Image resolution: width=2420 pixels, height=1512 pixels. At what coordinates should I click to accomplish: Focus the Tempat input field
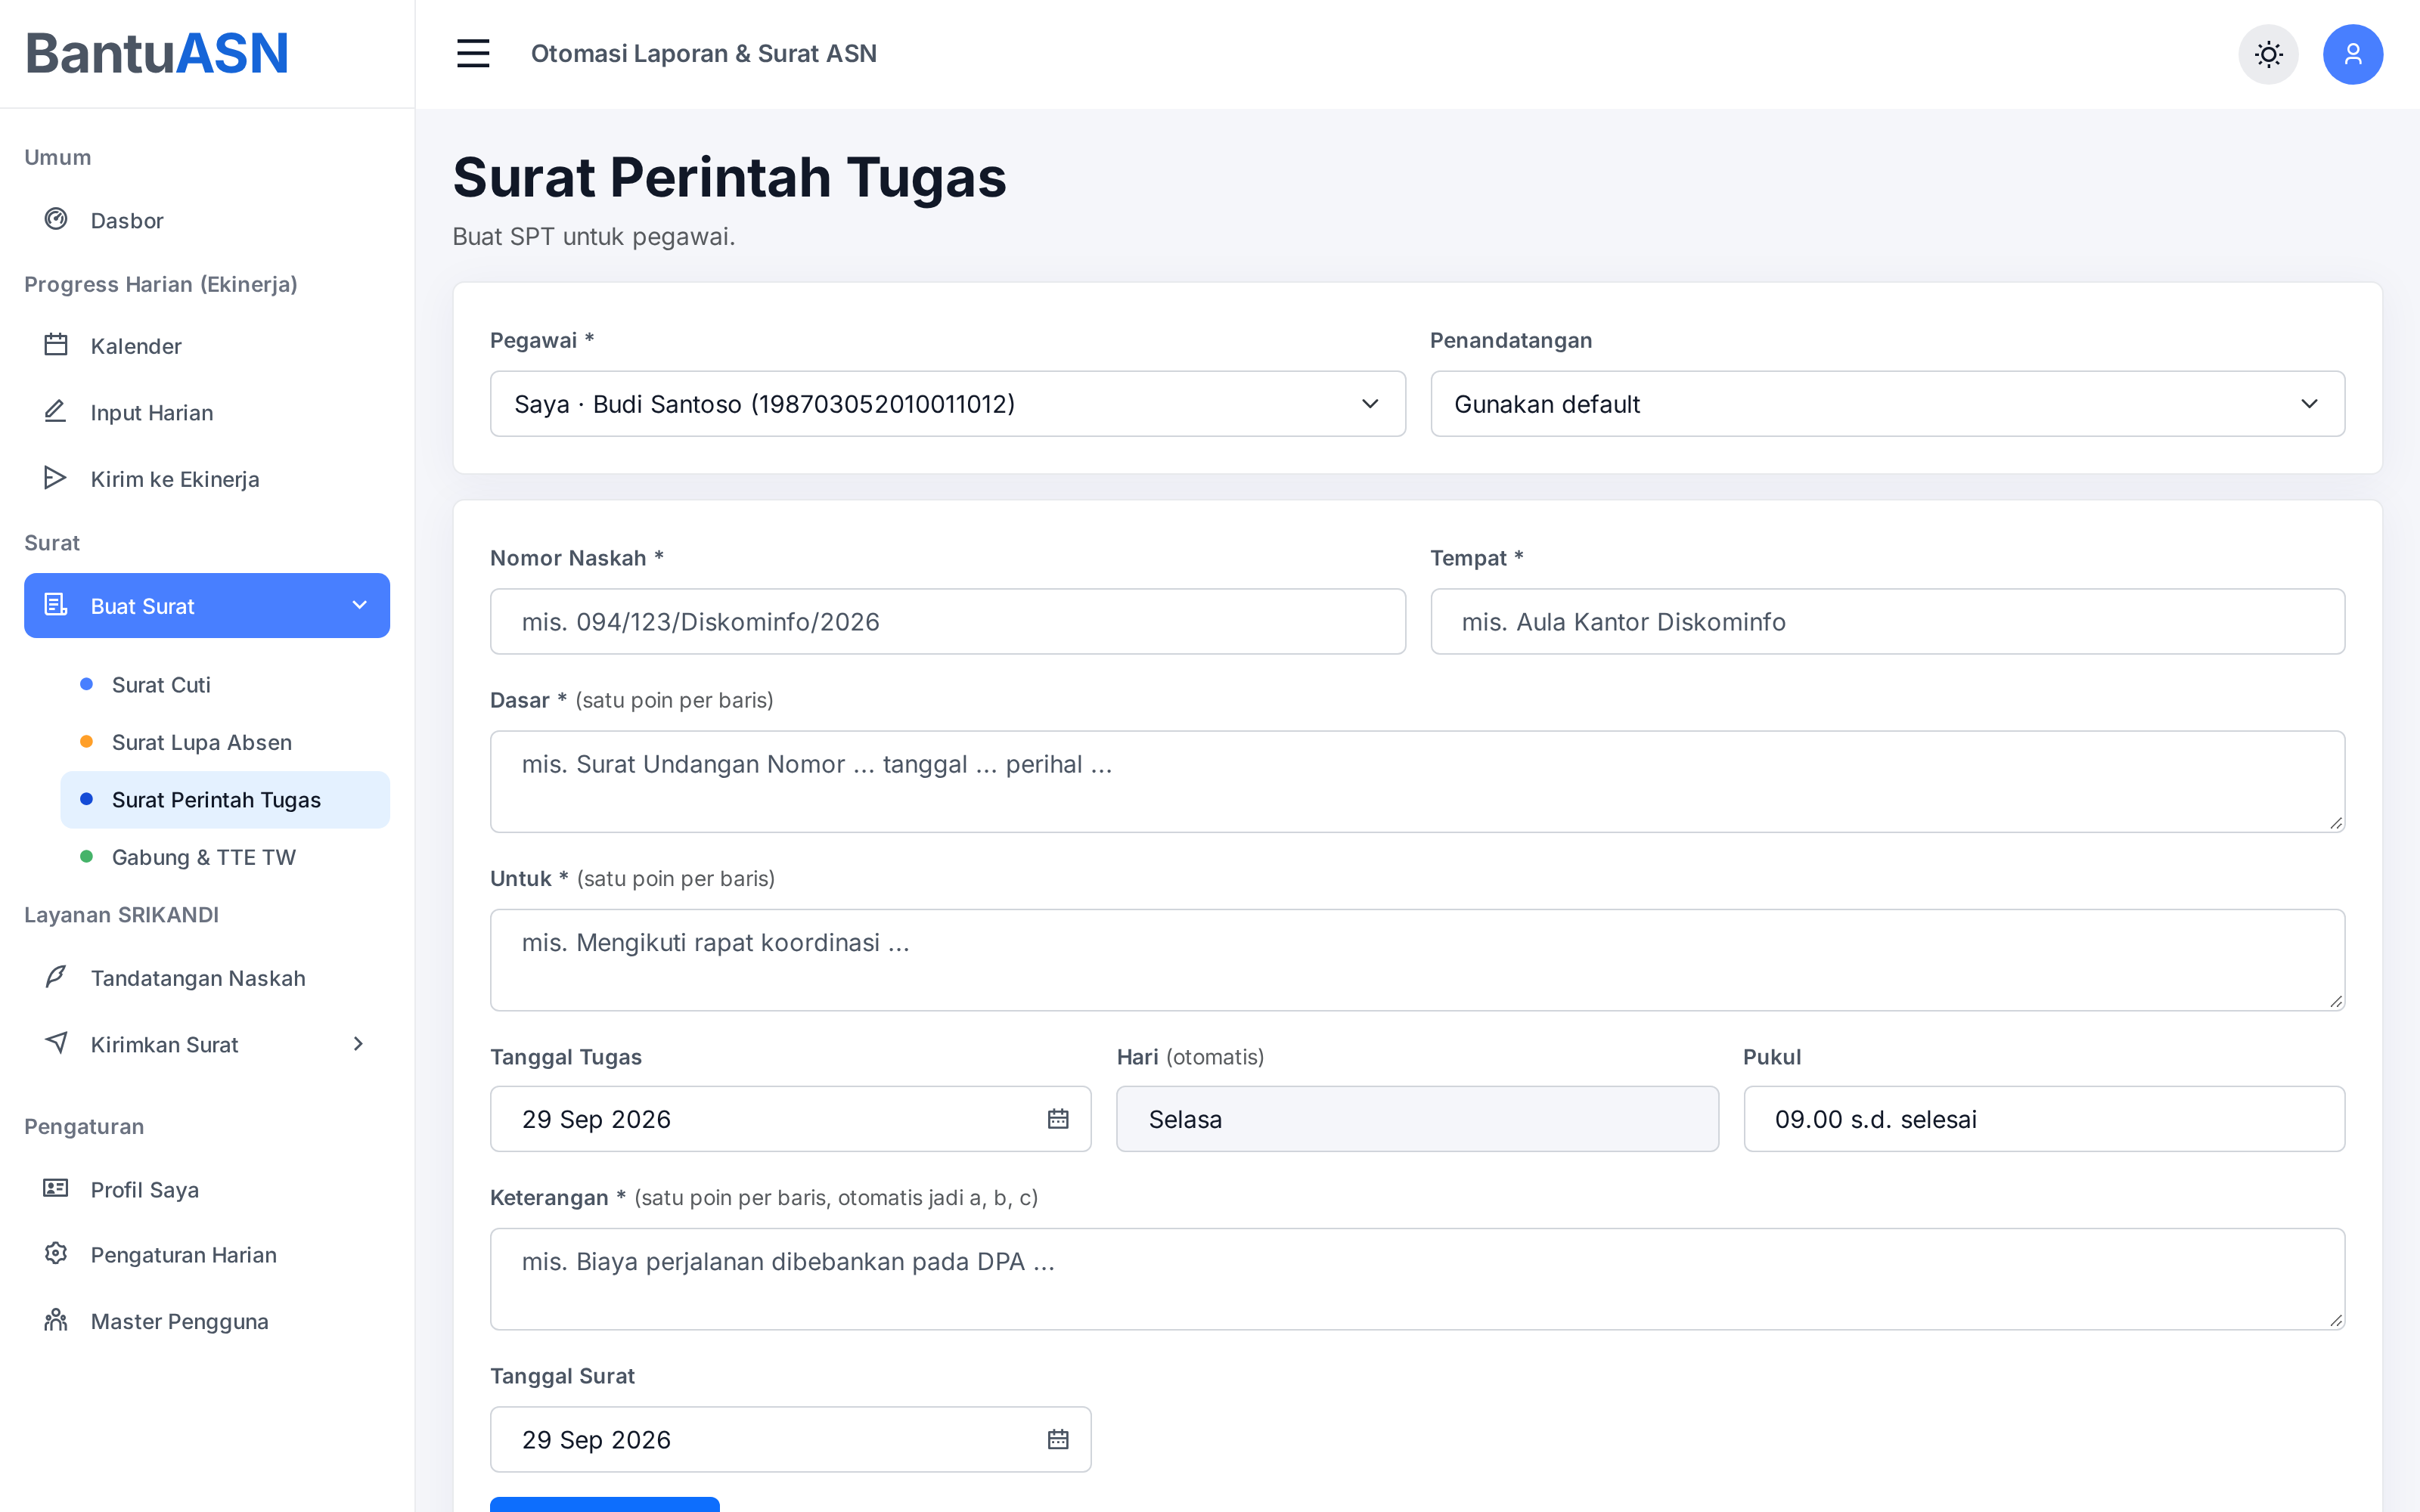1887,622
